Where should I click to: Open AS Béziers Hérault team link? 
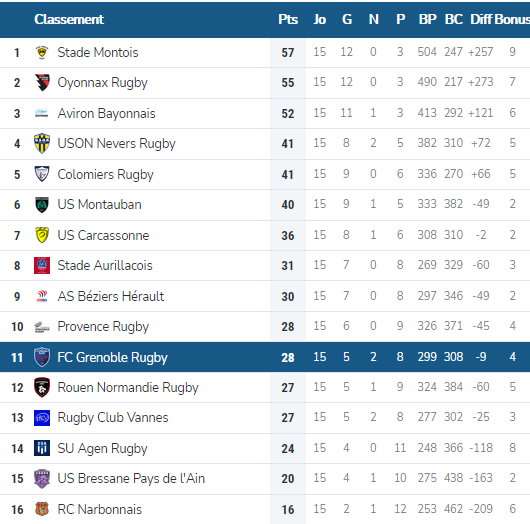[111, 296]
